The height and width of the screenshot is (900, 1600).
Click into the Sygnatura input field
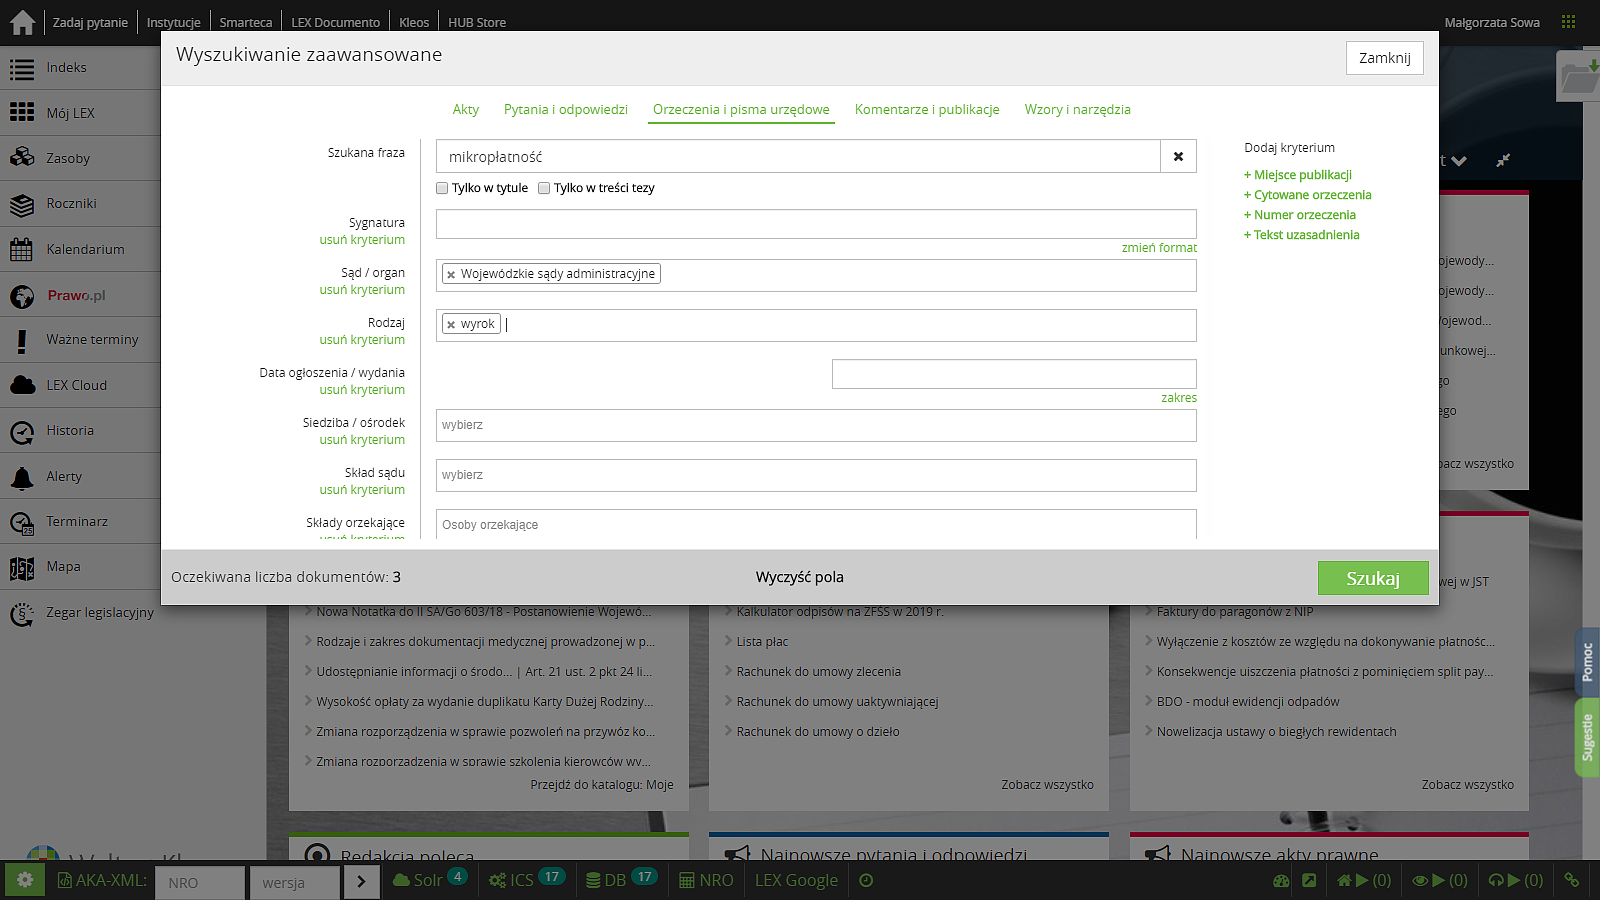click(x=815, y=224)
